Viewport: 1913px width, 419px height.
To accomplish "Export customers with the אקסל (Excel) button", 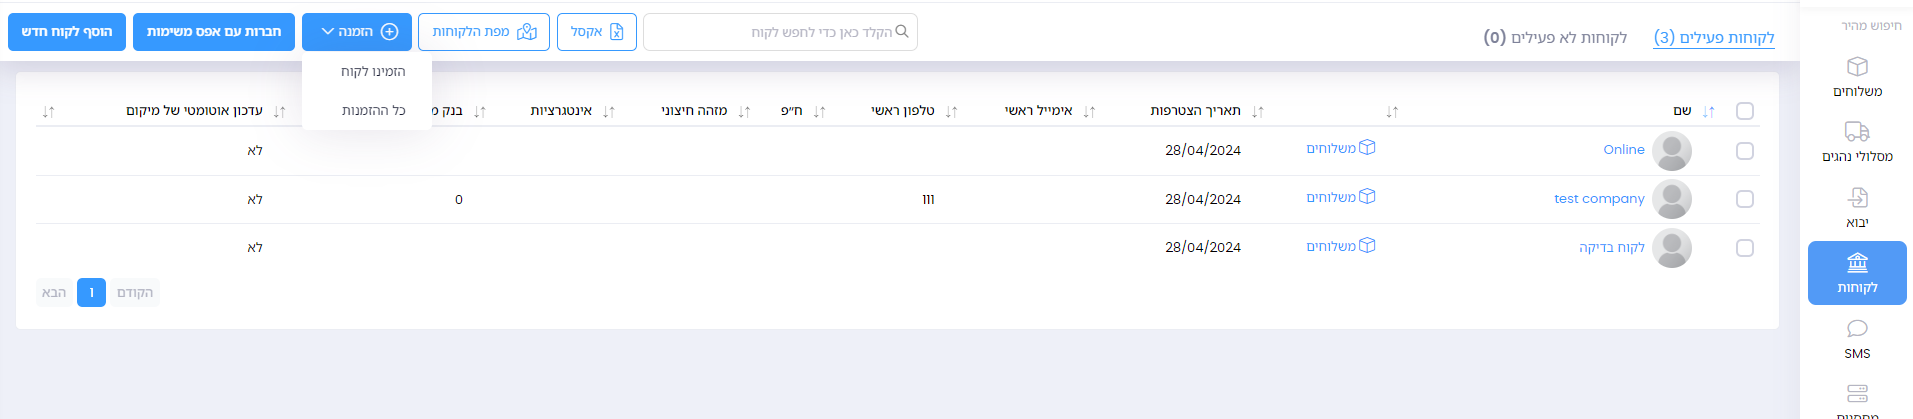I will 596,32.
